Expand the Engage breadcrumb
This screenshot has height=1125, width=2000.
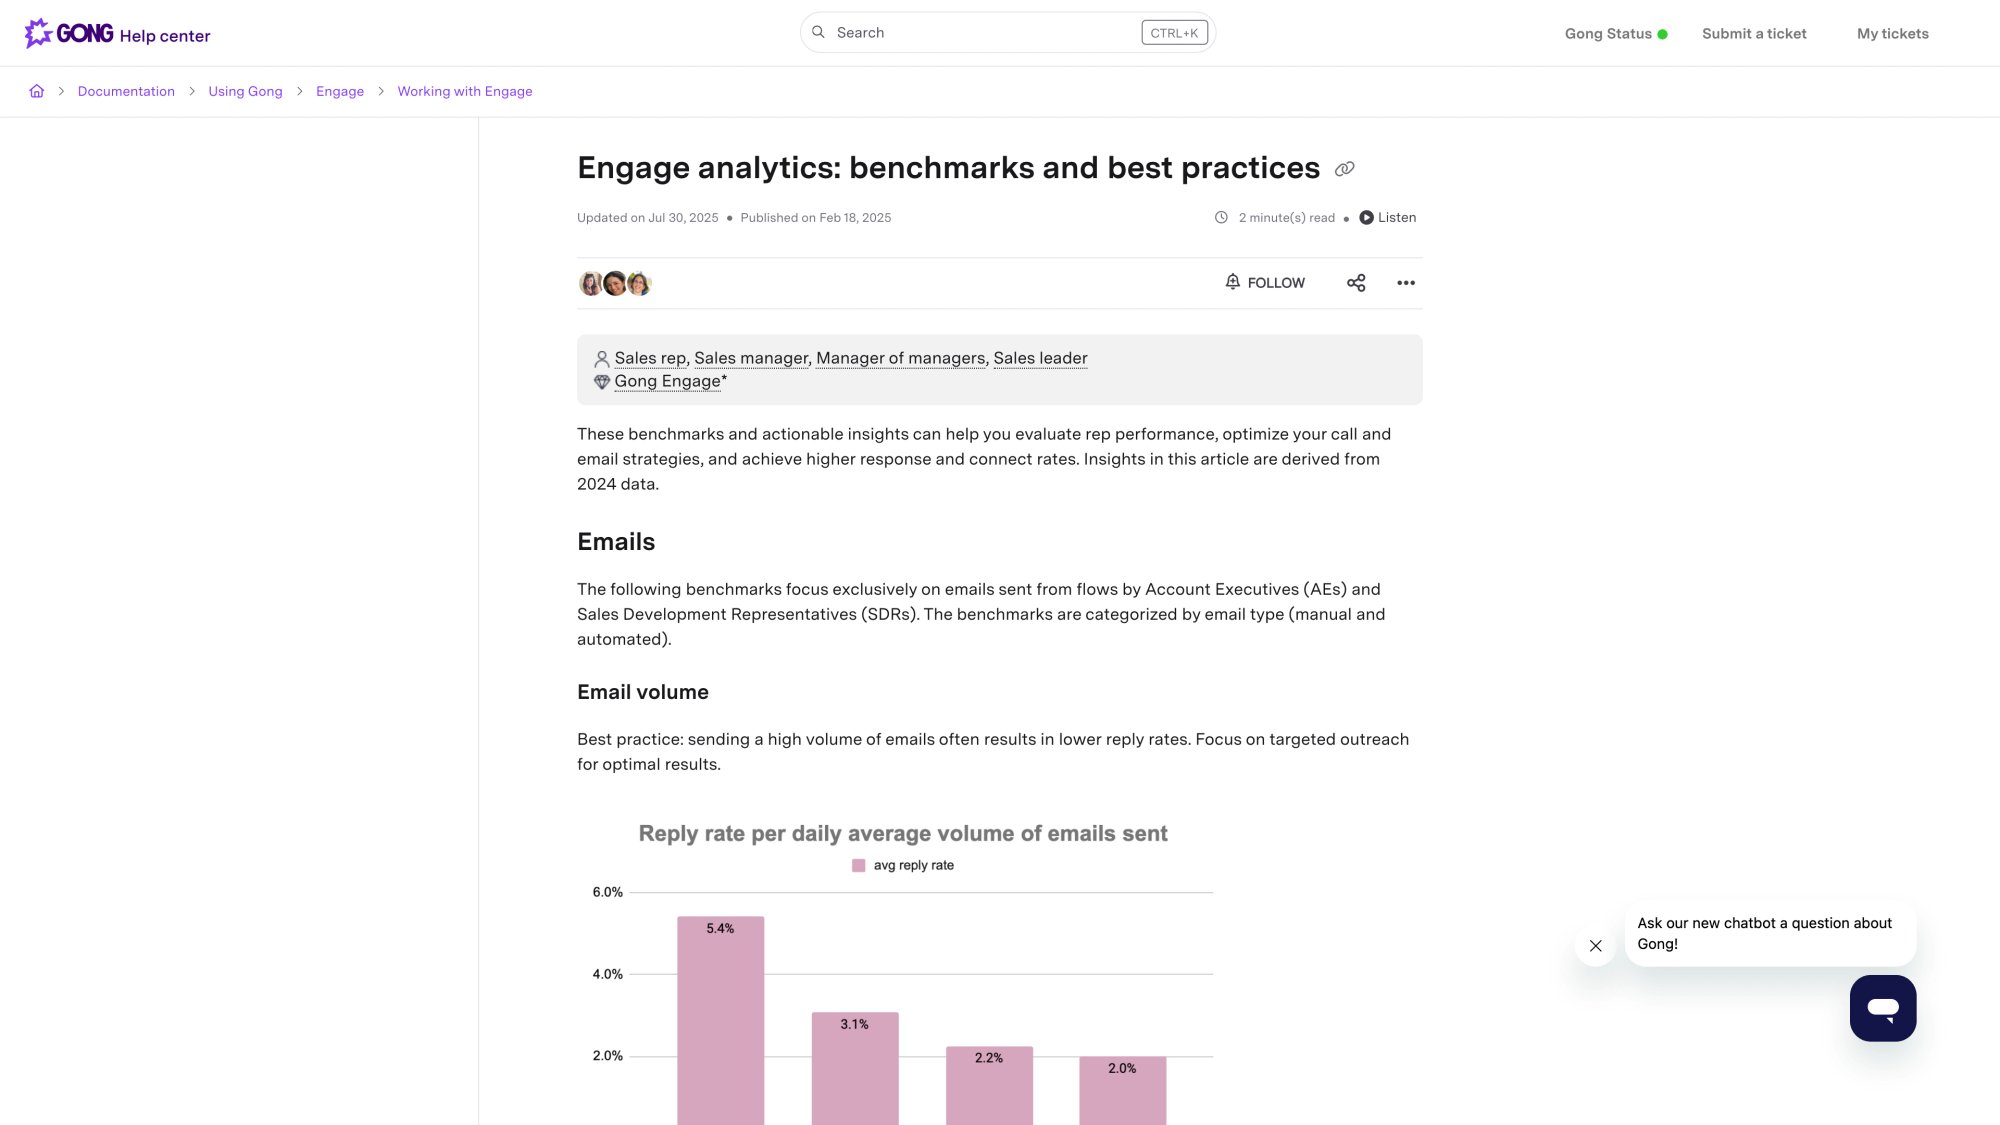click(340, 91)
